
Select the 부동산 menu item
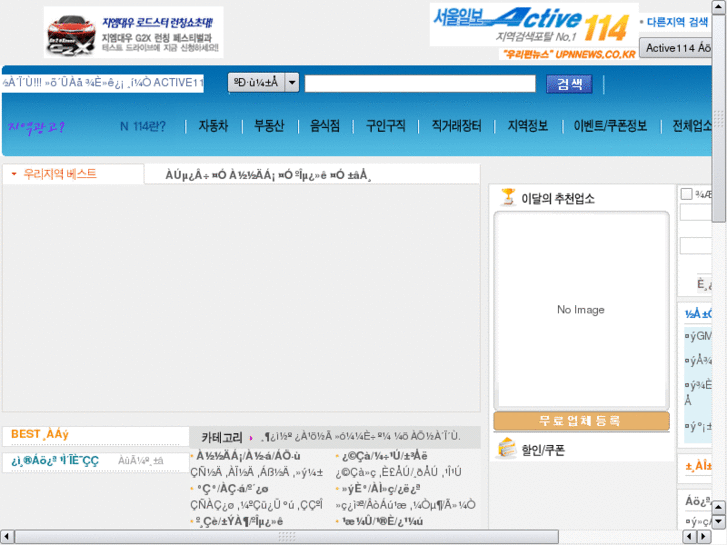tap(269, 126)
